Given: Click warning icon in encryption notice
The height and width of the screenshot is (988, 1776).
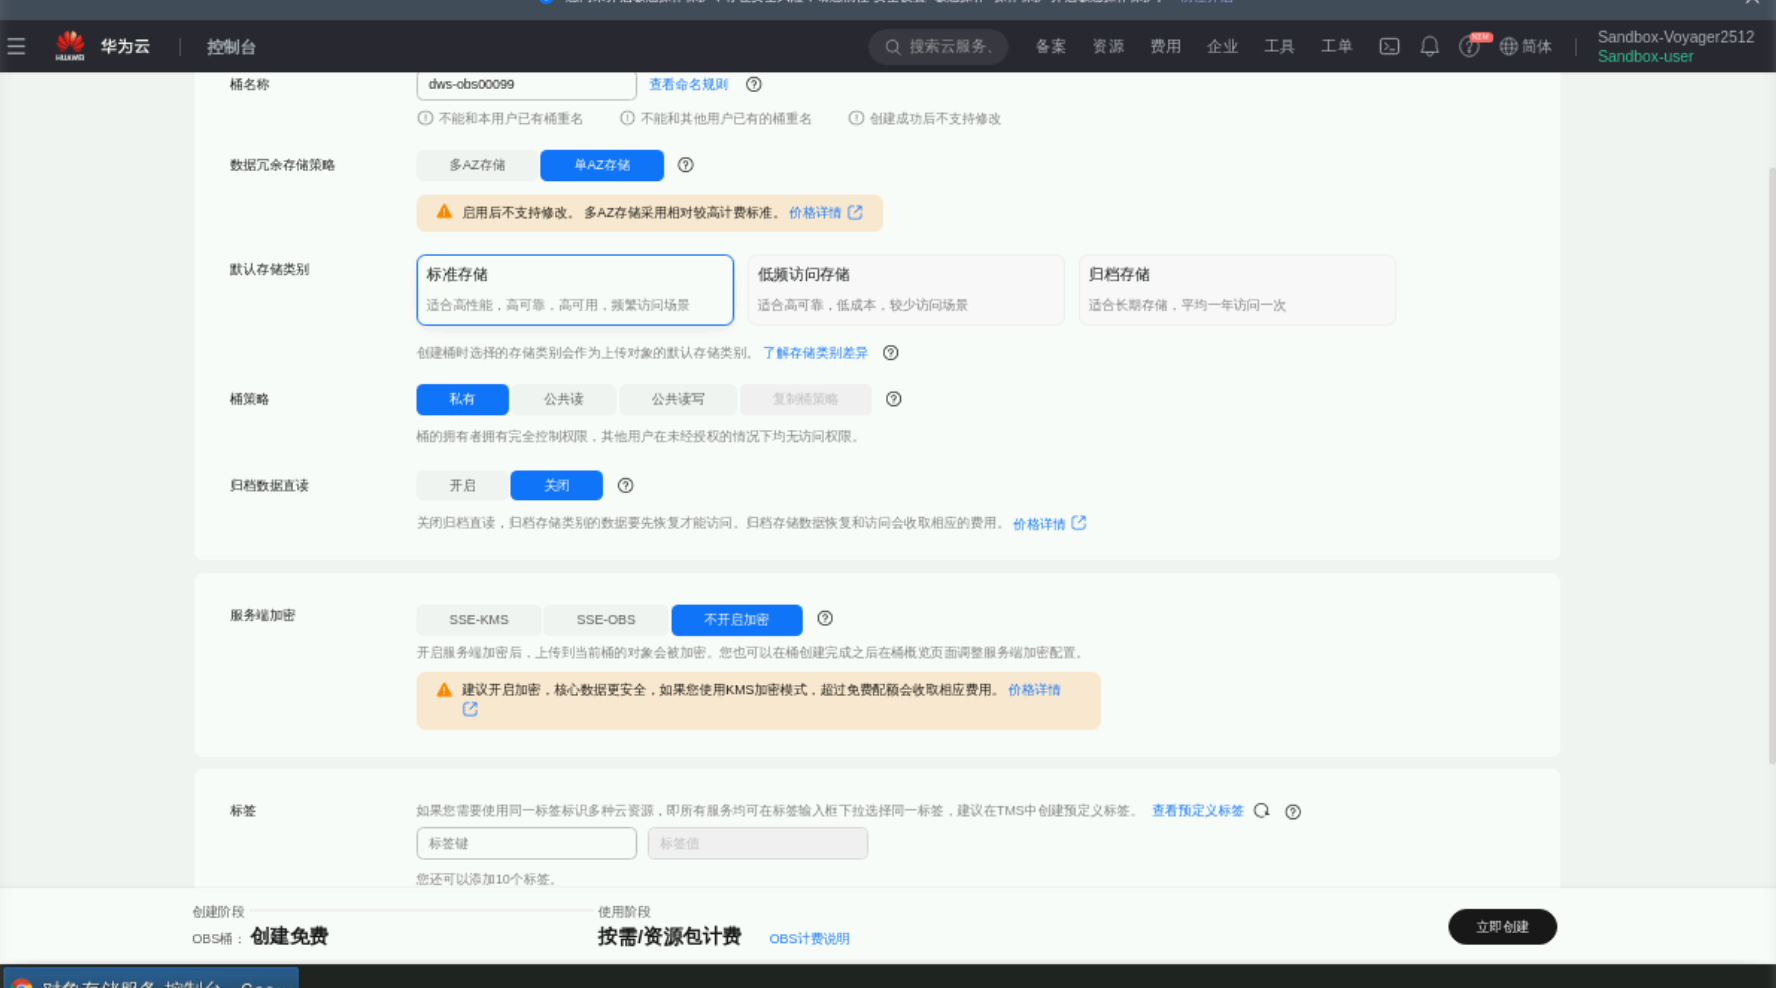Looking at the screenshot, I should tap(444, 690).
